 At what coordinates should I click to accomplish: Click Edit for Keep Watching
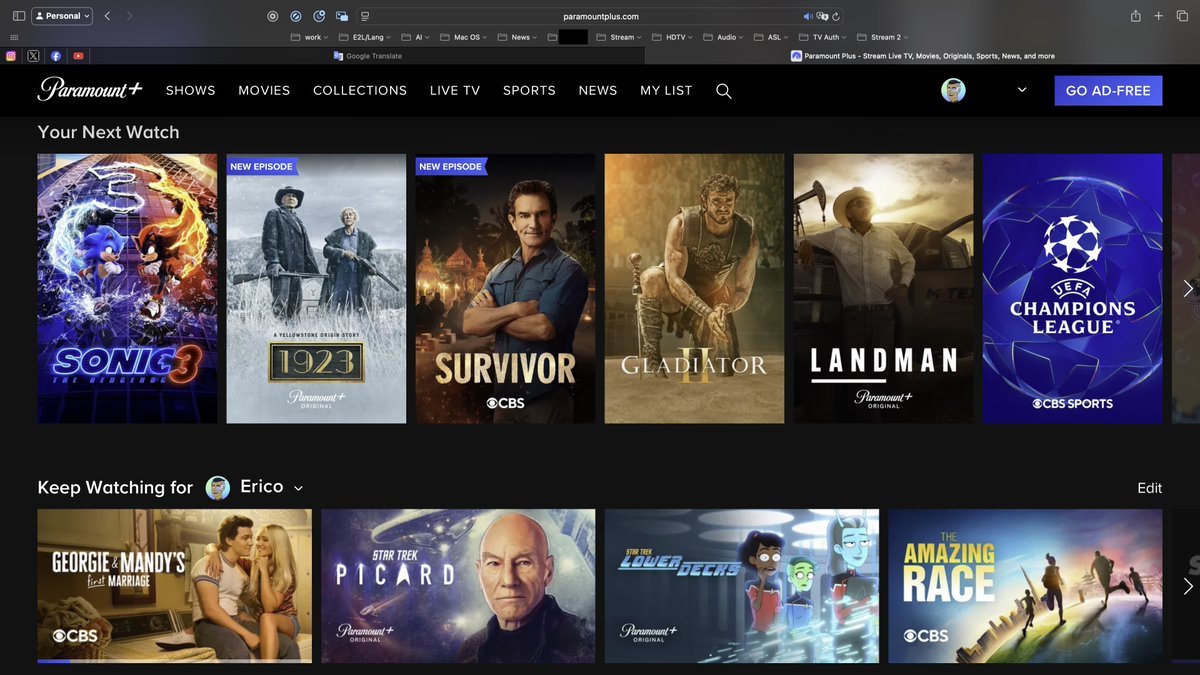[x=1150, y=488]
